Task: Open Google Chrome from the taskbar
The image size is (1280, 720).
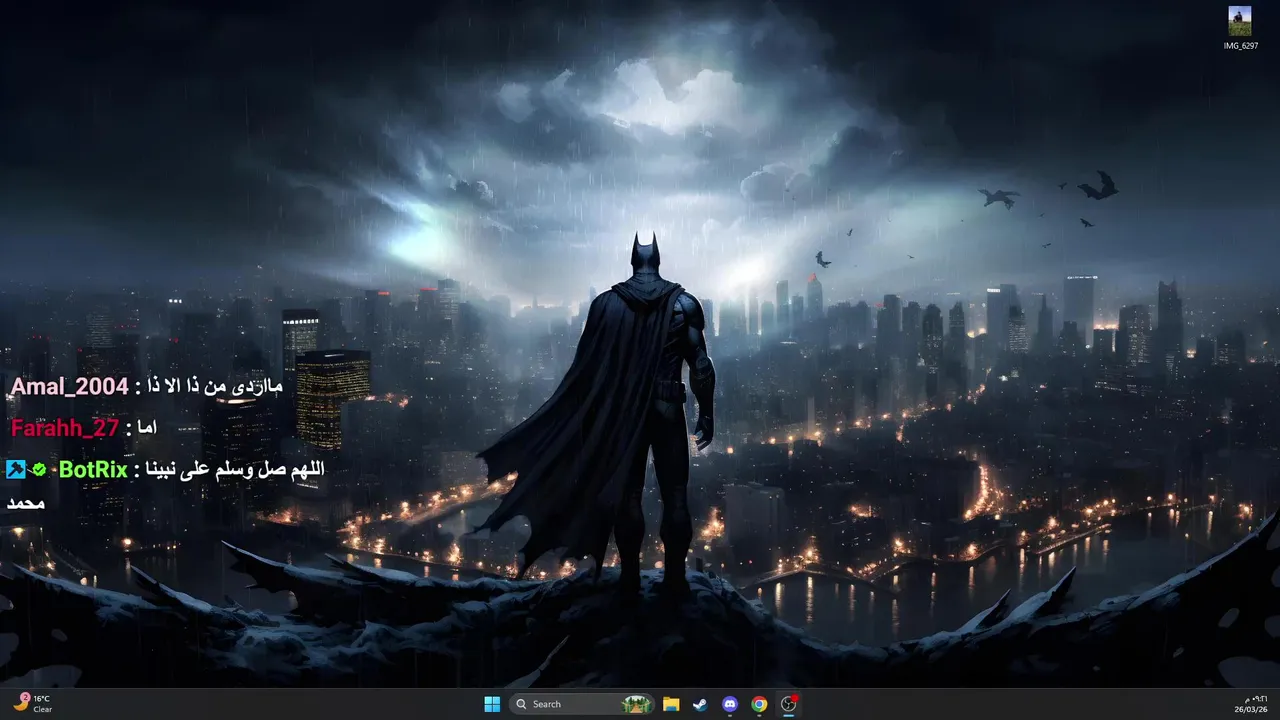Action: point(759,704)
